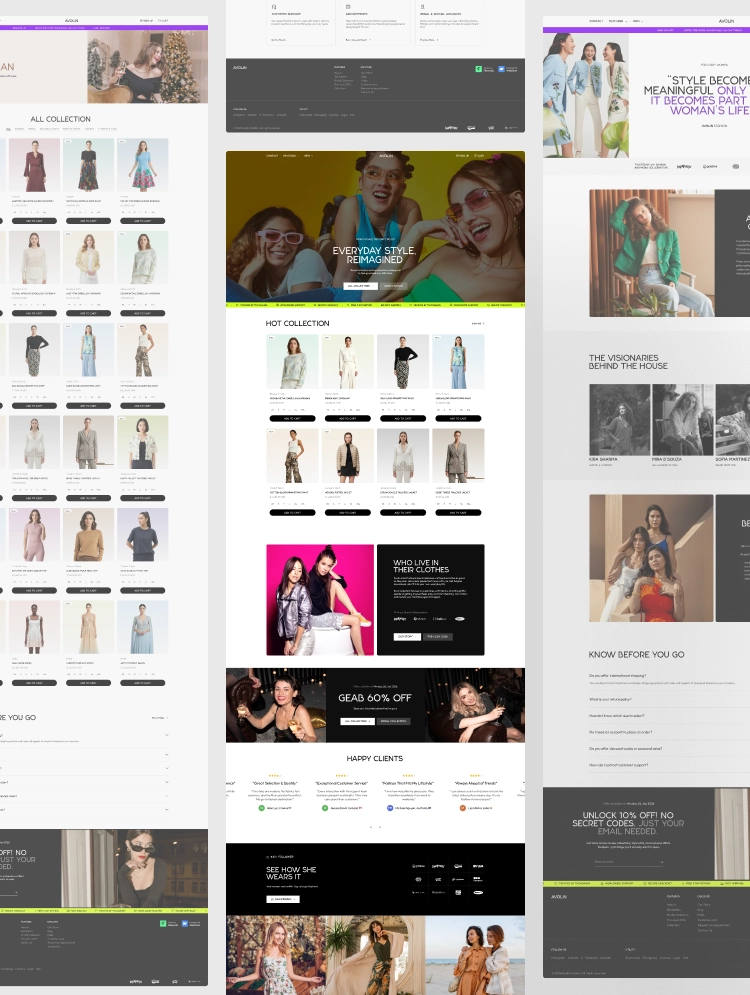Open Stores in the yellow hero header

(463, 155)
